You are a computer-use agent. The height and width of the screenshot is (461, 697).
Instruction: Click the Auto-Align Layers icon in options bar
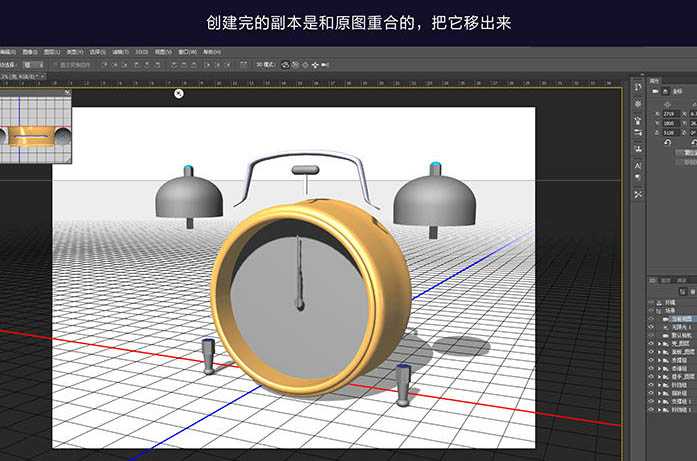(244, 65)
